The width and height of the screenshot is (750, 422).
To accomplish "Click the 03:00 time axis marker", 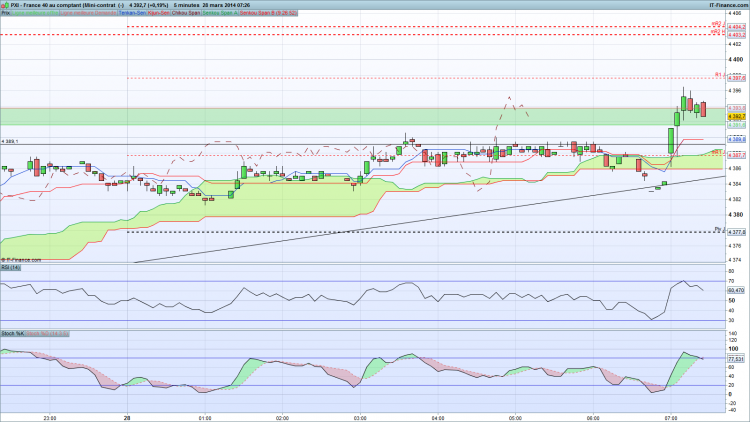I will (360, 418).
